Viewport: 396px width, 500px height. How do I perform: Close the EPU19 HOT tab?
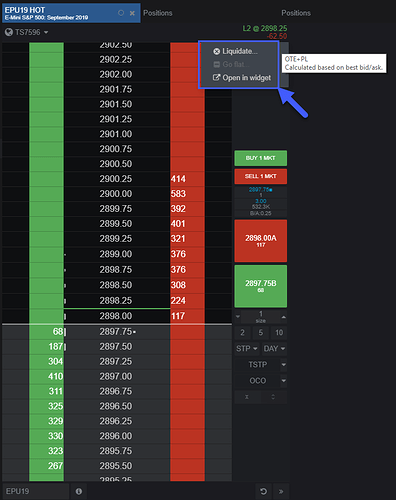[x=132, y=13]
